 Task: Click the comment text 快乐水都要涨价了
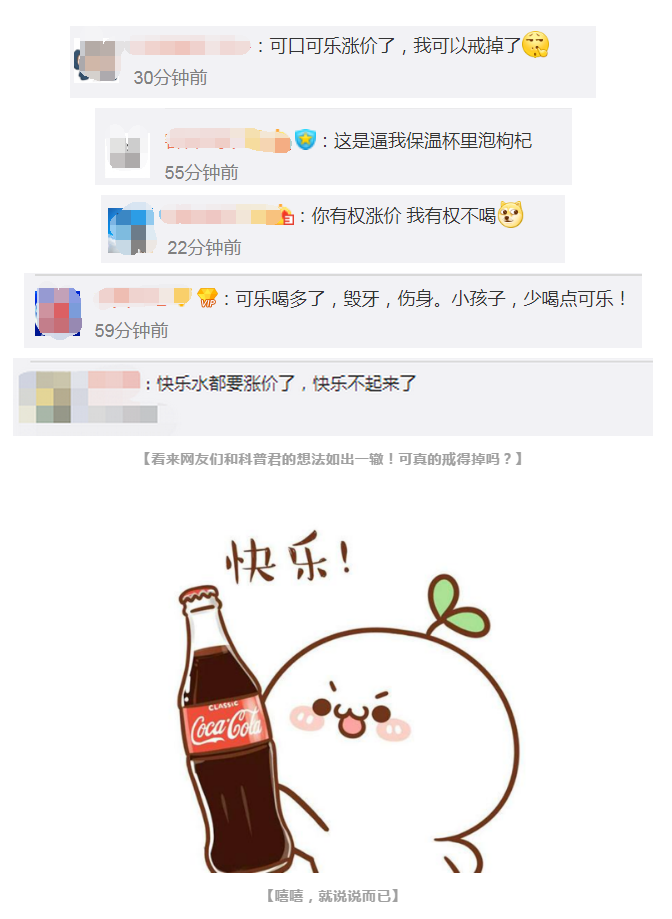point(226,384)
